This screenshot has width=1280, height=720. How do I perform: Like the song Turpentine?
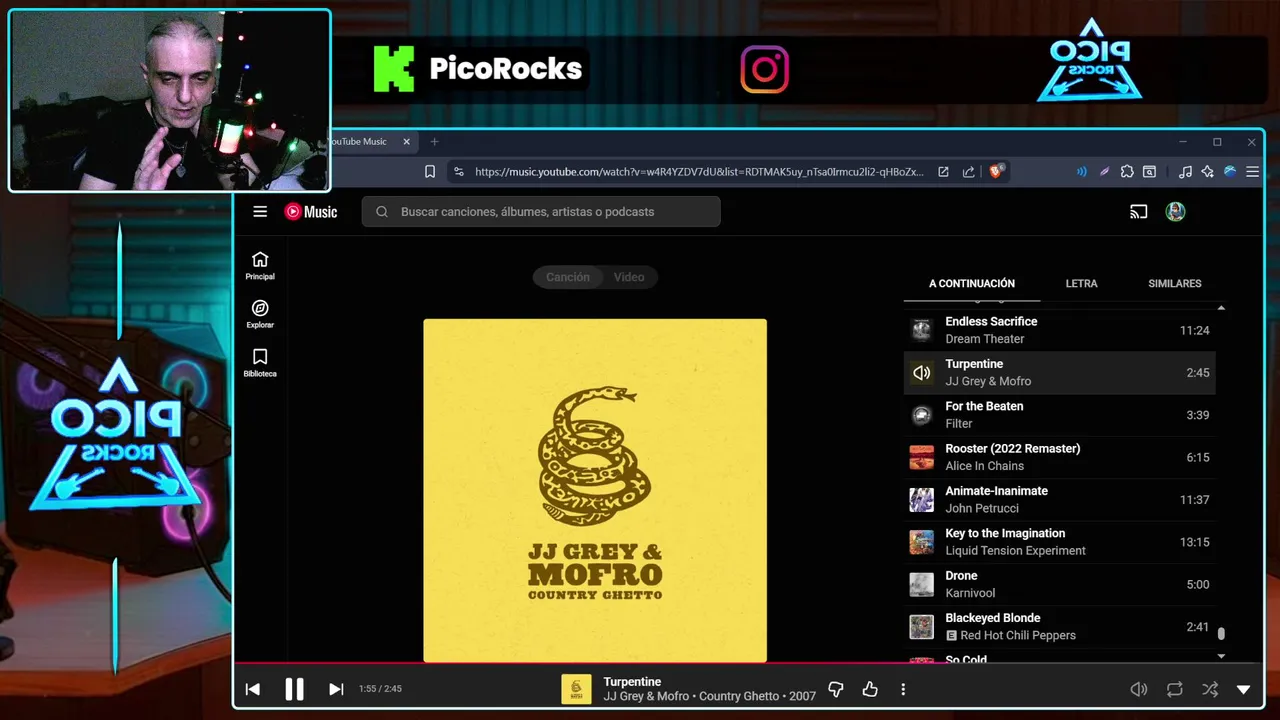point(870,689)
